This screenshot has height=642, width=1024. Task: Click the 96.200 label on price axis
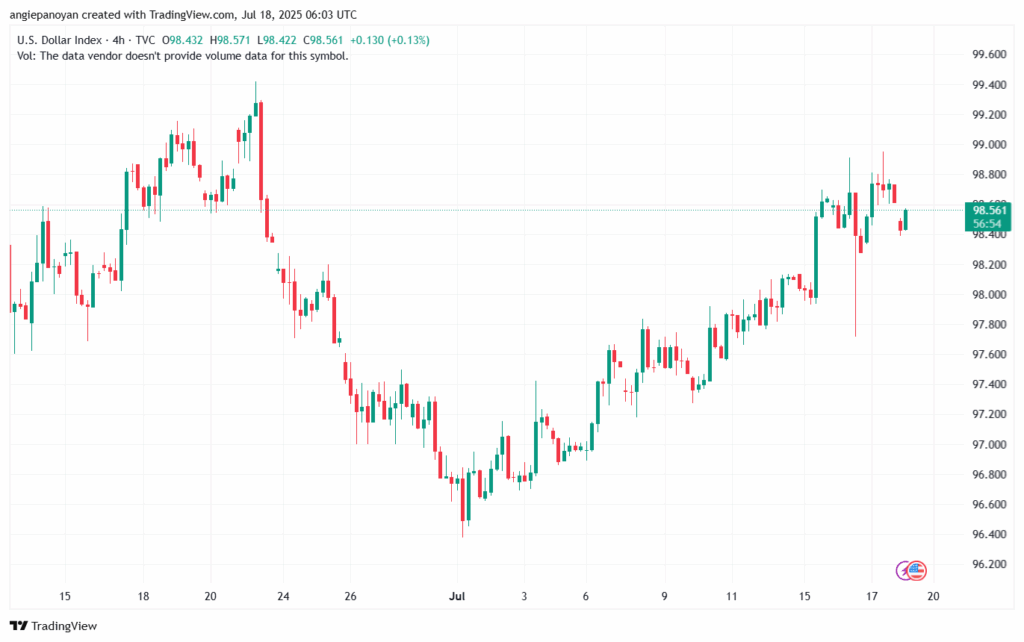coord(988,564)
